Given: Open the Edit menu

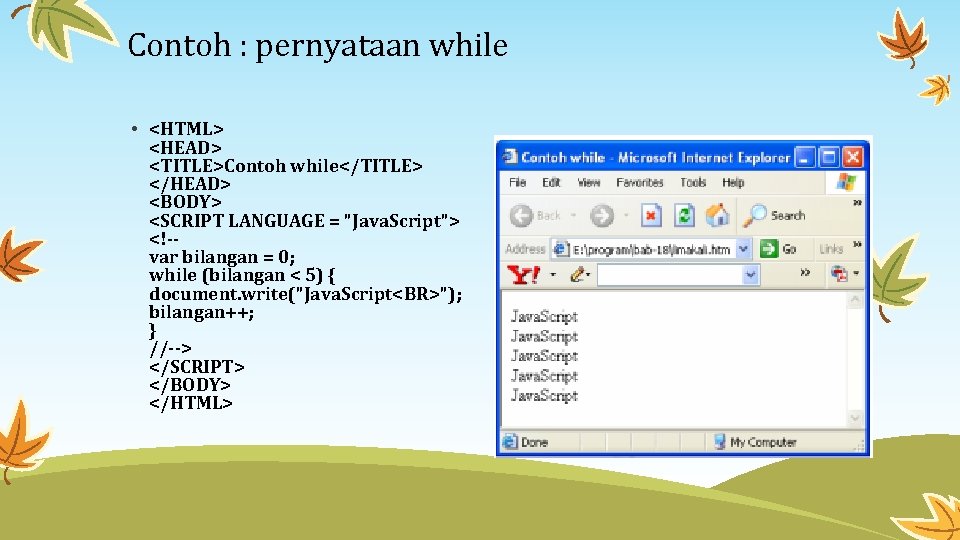Looking at the screenshot, I should click(551, 182).
